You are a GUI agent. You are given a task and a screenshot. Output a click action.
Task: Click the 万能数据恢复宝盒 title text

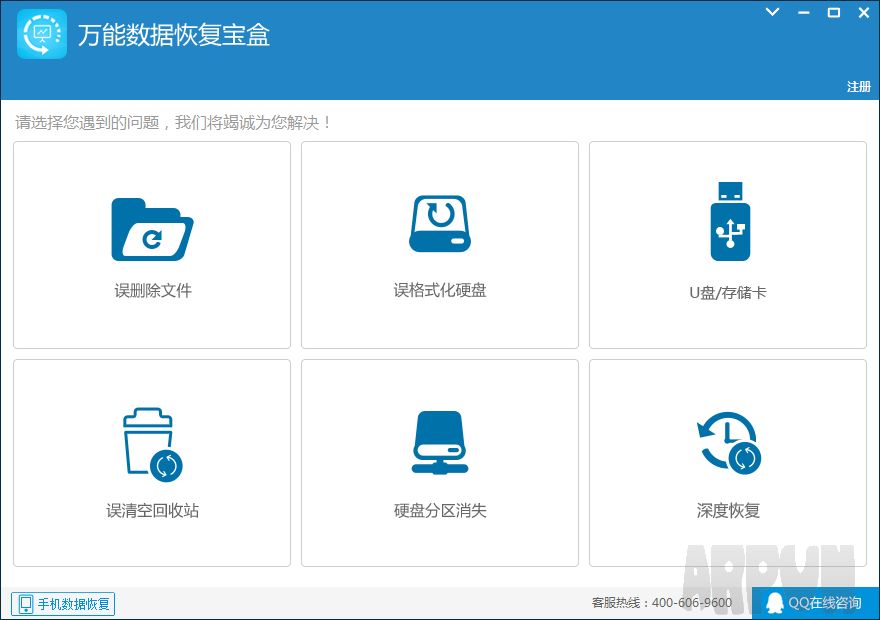(x=174, y=35)
